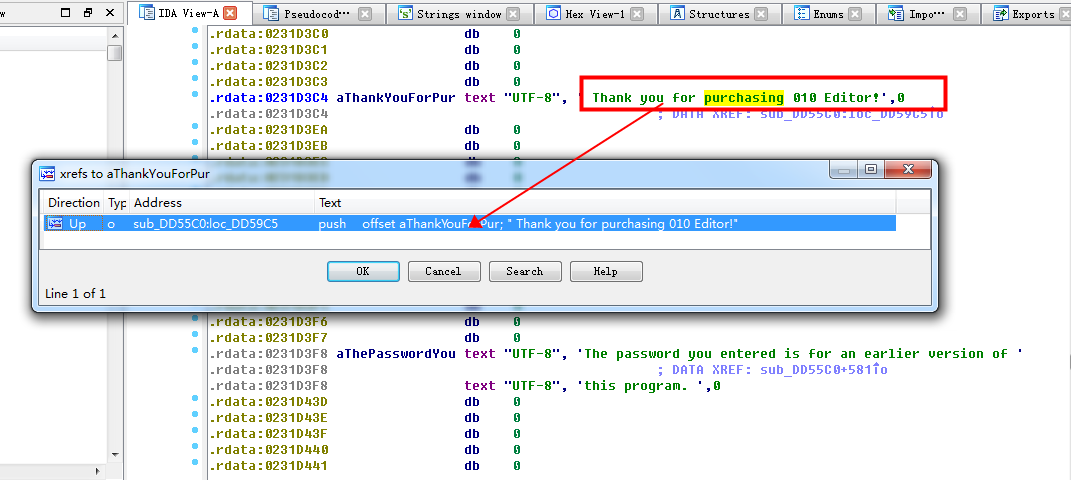Click the Line 1 of 1 status text
Viewport: 1071px width, 480px height.
coord(76,294)
